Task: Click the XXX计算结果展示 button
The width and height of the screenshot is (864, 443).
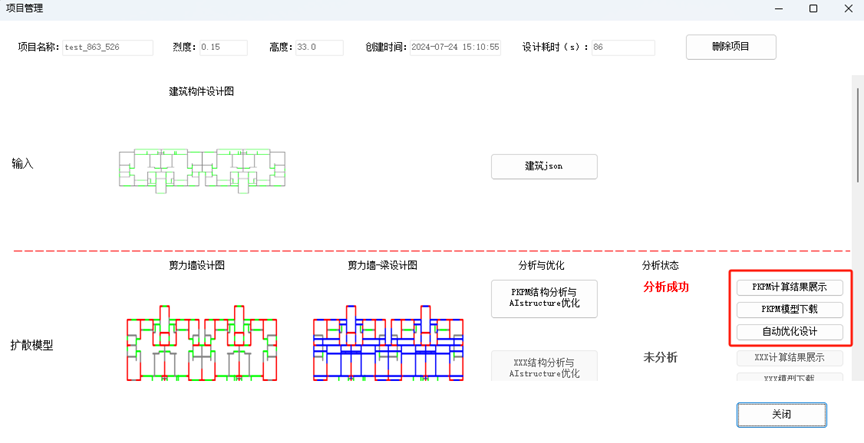Action: coord(789,358)
